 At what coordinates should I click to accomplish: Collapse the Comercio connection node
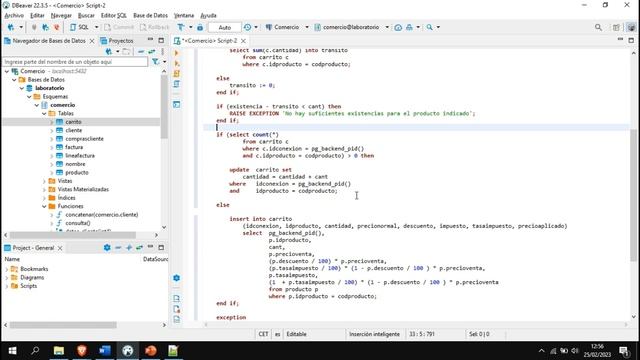pyautogui.click(x=7, y=71)
